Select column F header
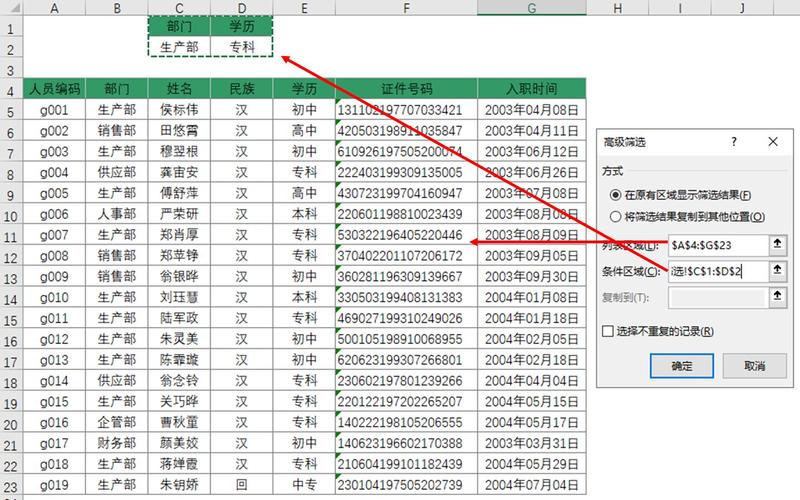 (406, 8)
